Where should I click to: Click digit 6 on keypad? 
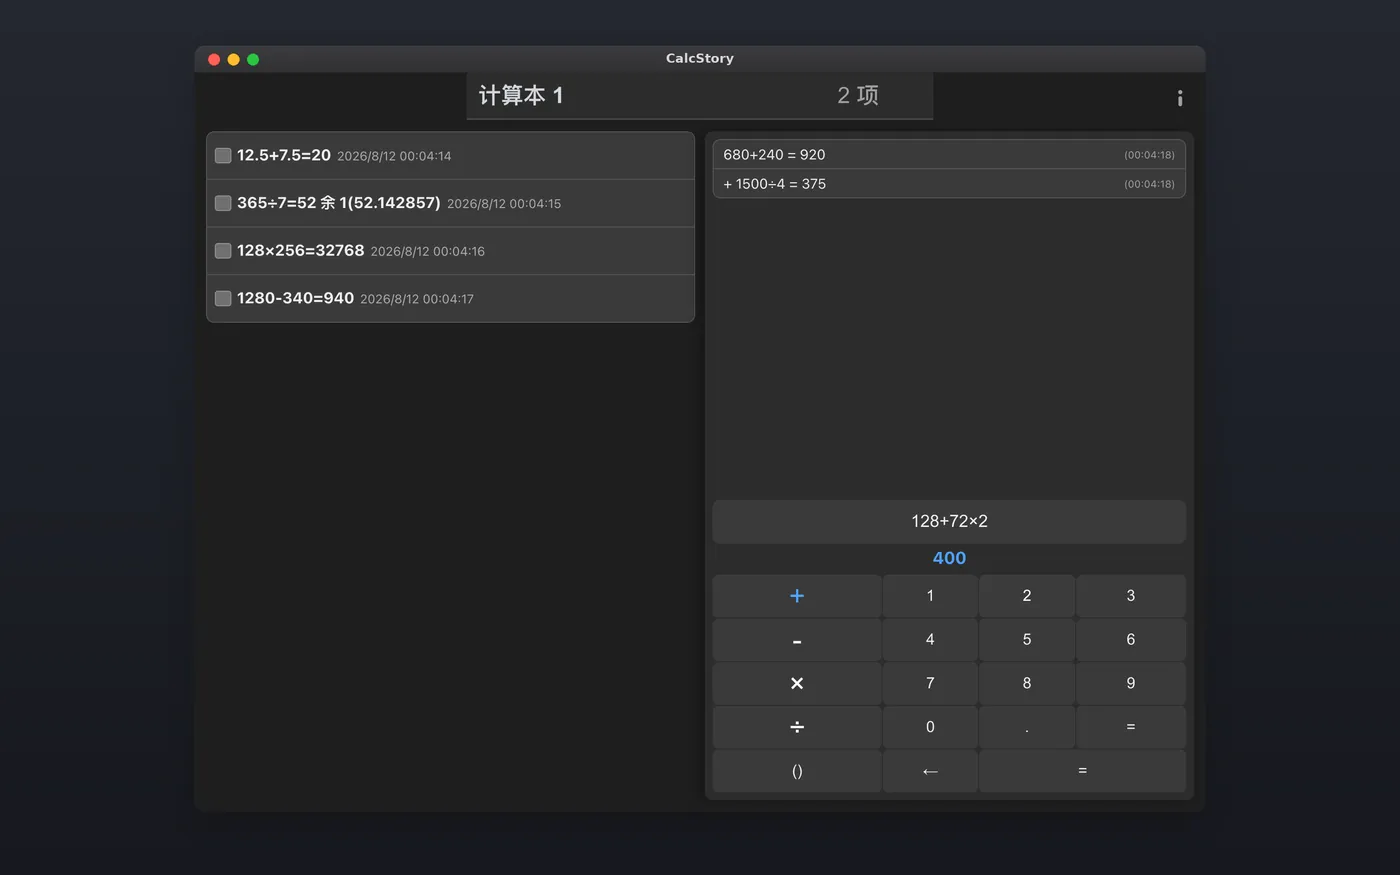pyautogui.click(x=1131, y=640)
